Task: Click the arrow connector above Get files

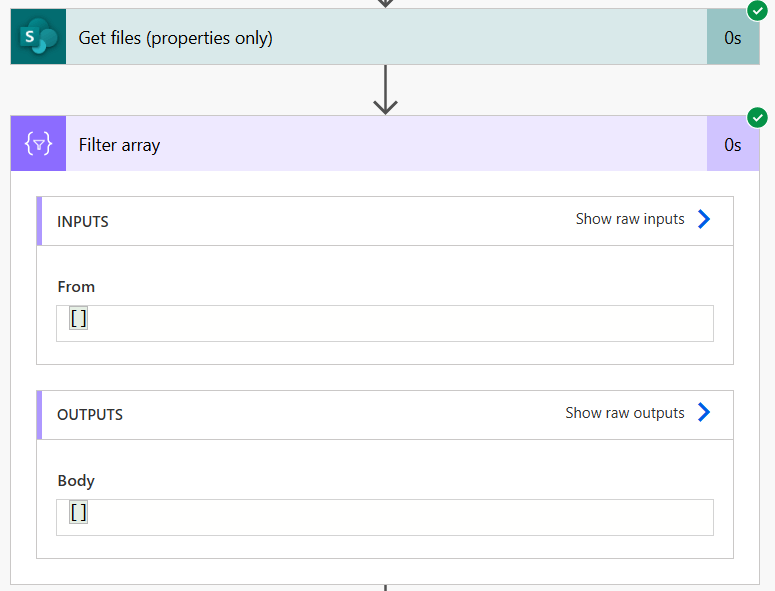Action: 385,3
